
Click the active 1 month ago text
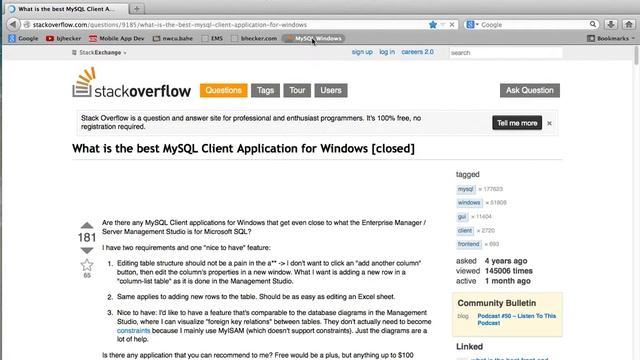pos(493,281)
